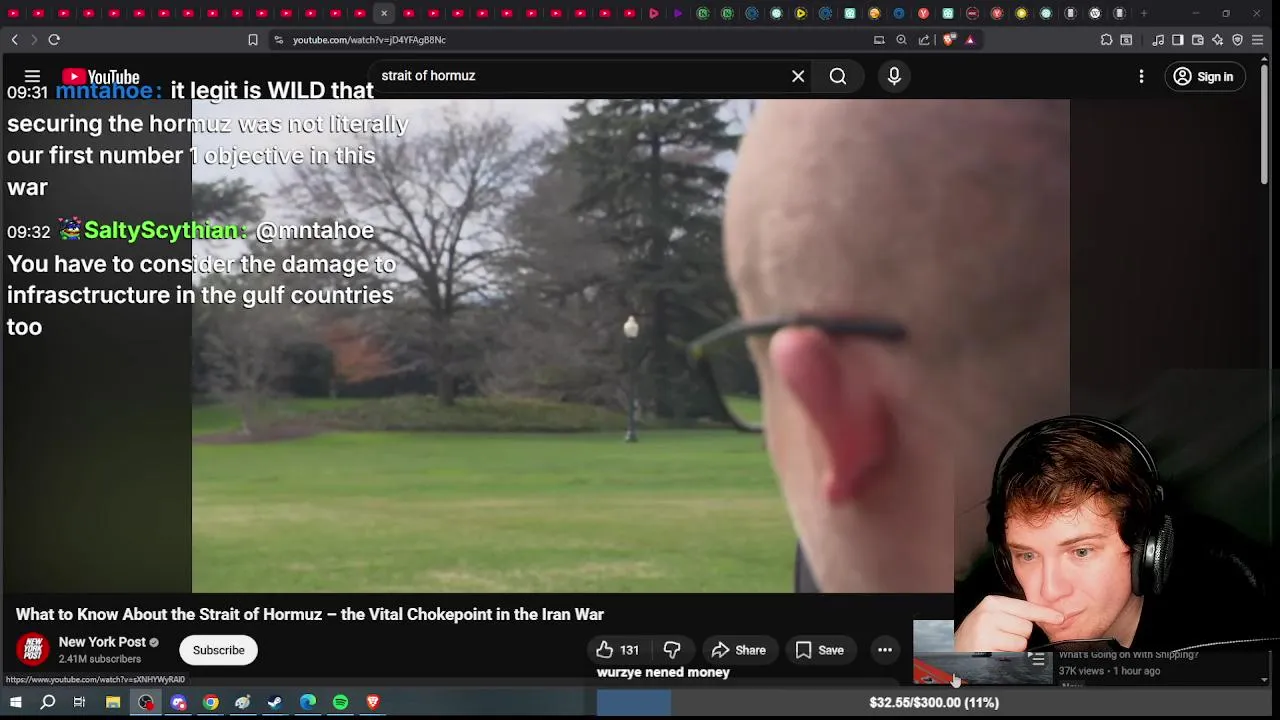Image resolution: width=1280 pixels, height=720 pixels.
Task: Open Brave browser taskbar icon
Action: click(373, 702)
